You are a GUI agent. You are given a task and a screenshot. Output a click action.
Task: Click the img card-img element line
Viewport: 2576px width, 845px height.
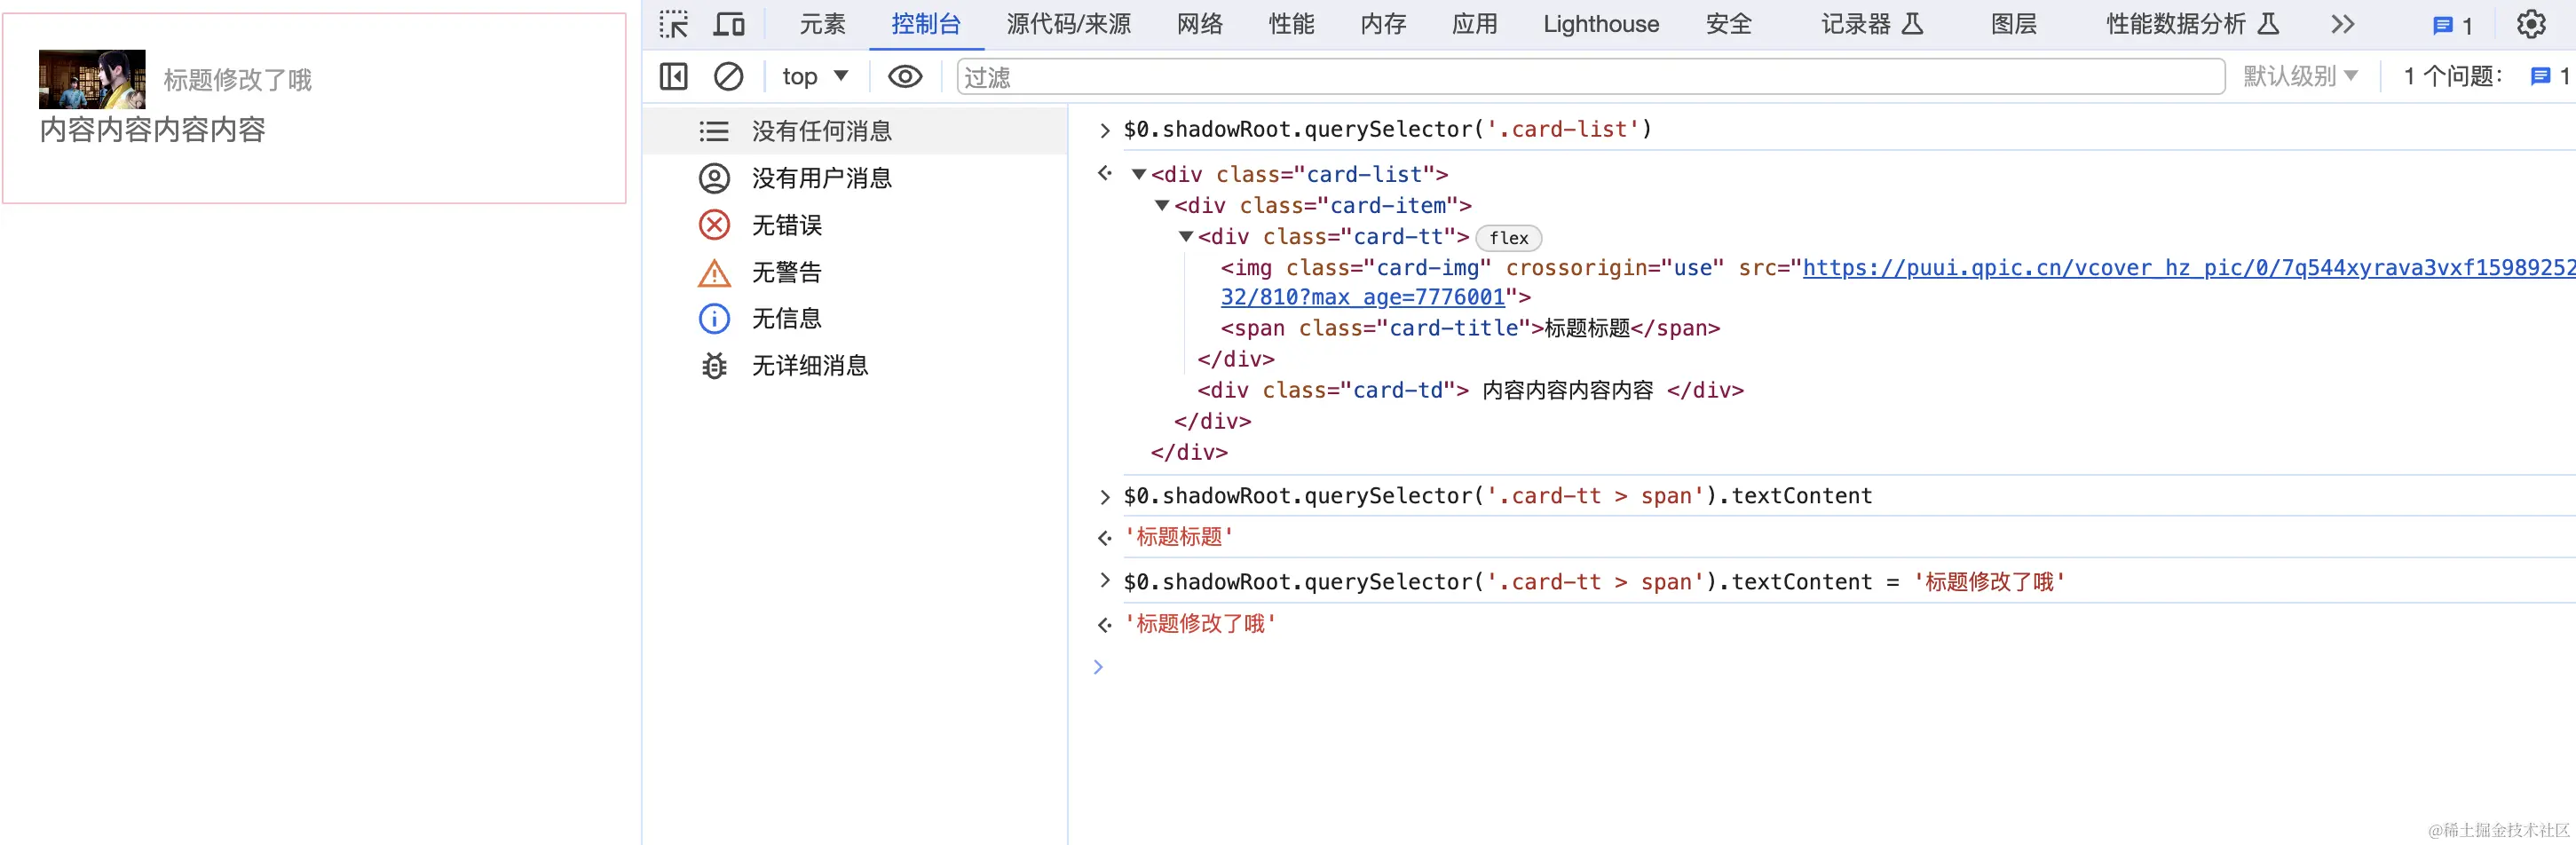1897,283
